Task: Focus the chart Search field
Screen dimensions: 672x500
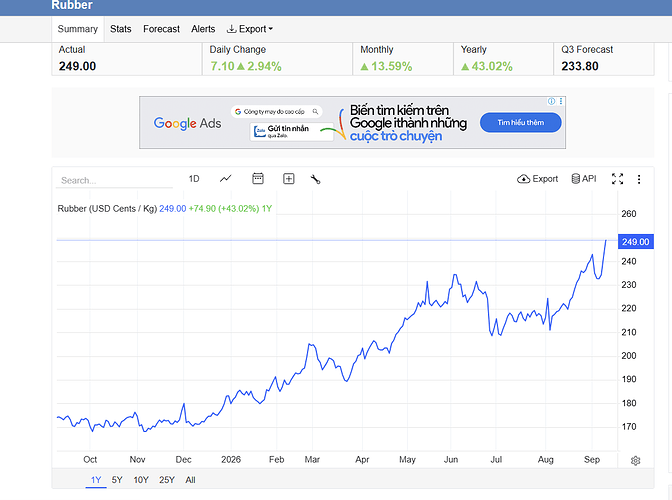Action: click(114, 180)
